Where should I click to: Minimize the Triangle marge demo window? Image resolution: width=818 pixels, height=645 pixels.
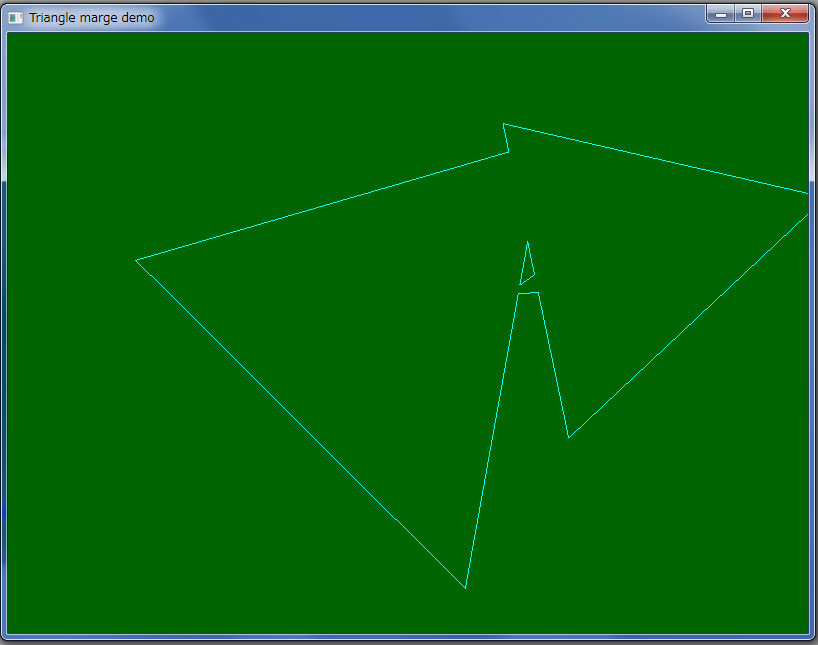720,14
